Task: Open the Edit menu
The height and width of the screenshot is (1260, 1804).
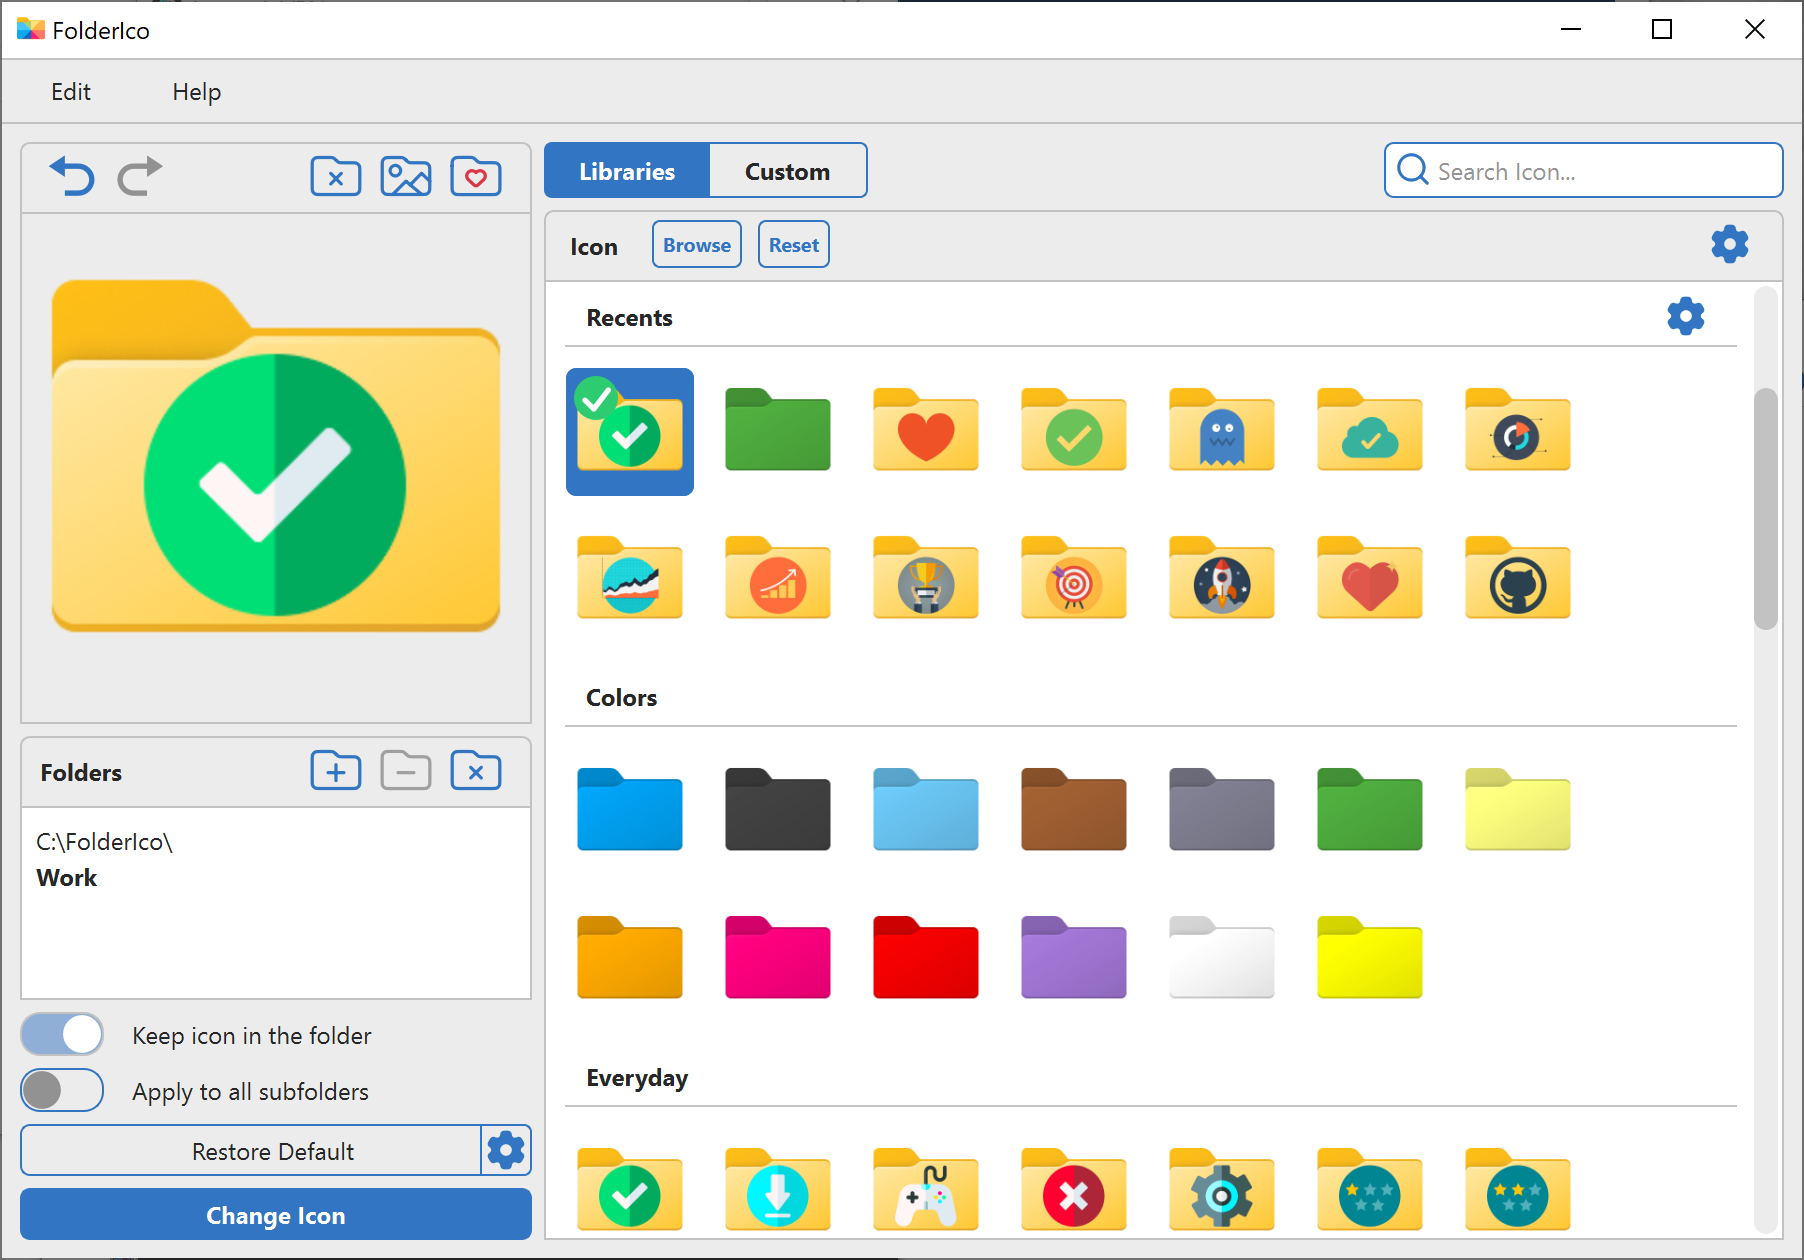Action: pos(70,91)
